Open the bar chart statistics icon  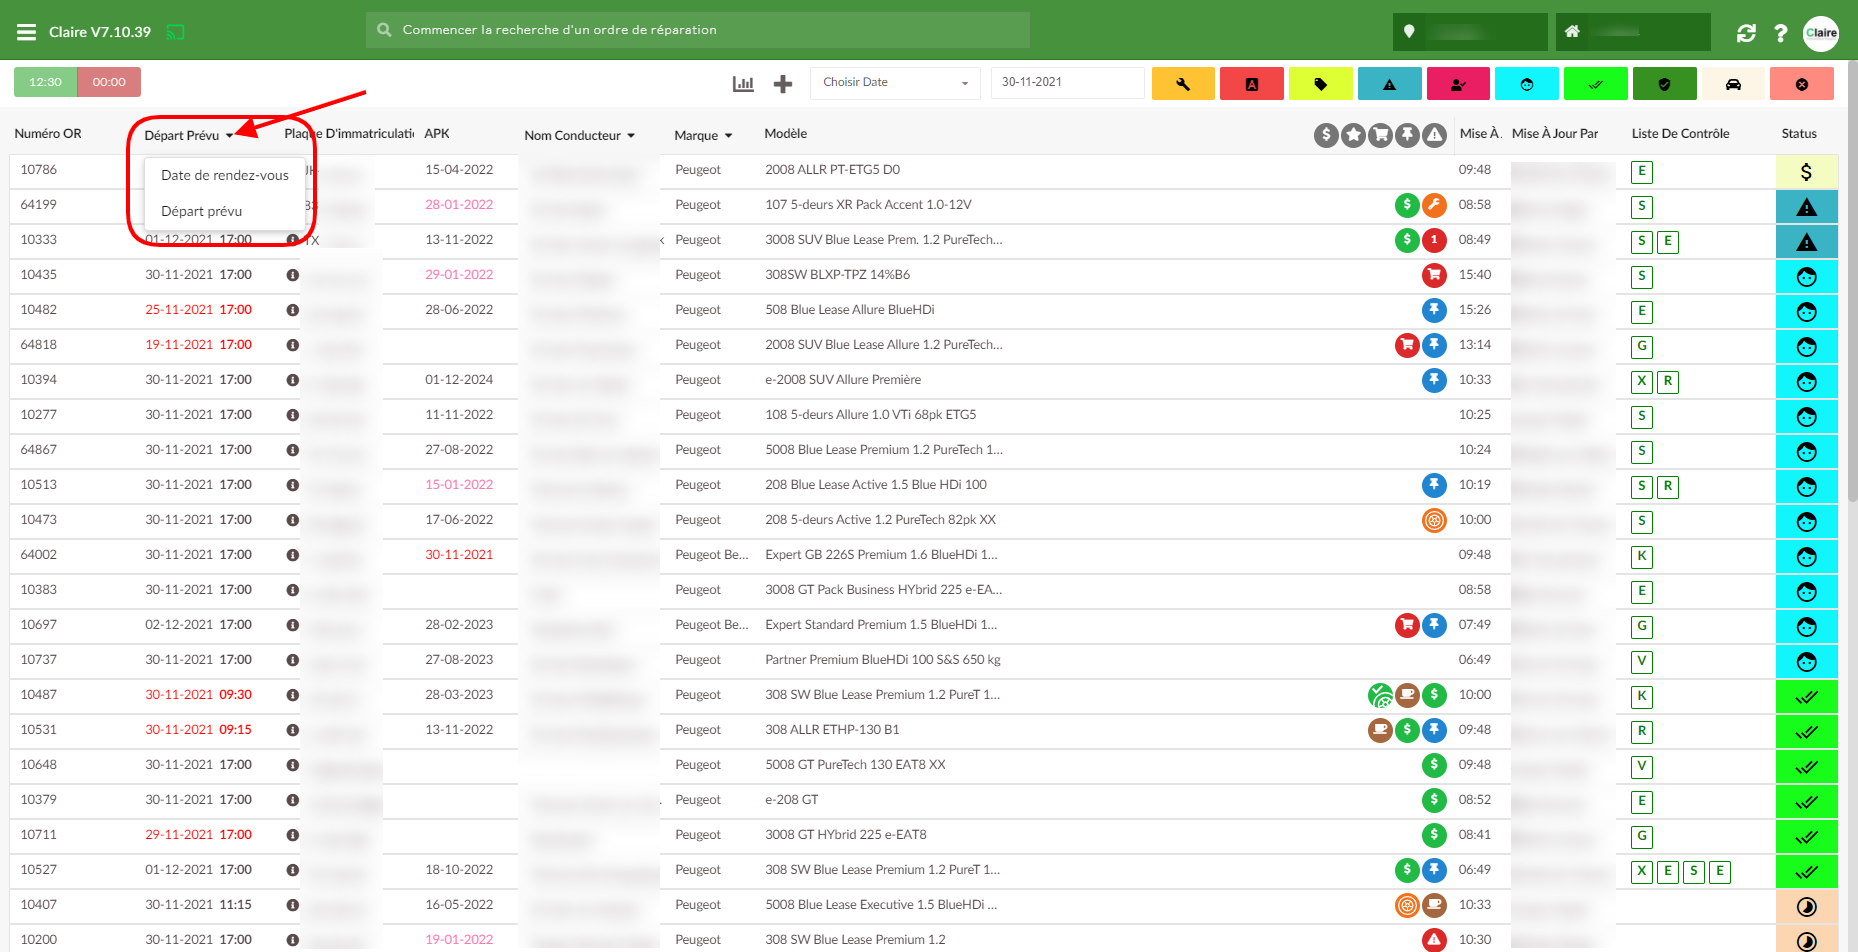[x=743, y=84]
